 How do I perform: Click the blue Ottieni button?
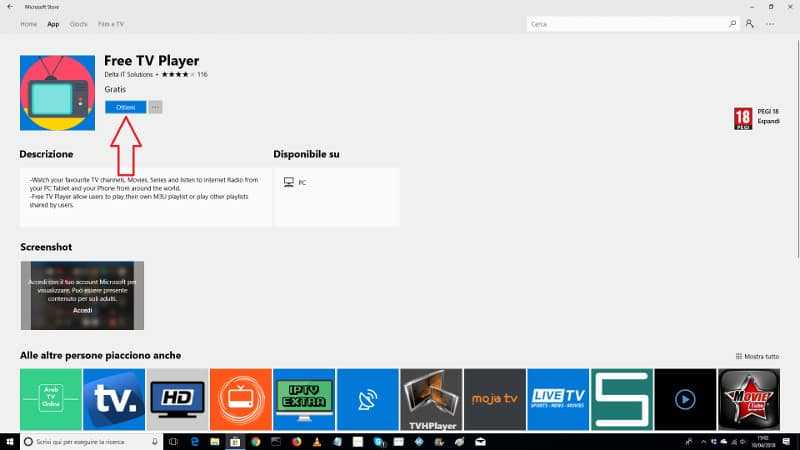click(126, 107)
